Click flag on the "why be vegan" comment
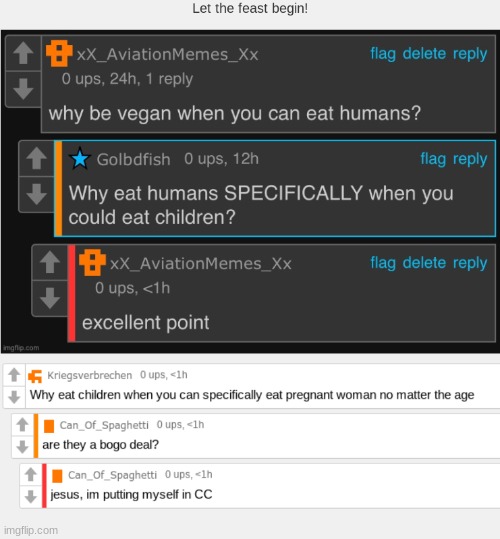The width and height of the screenshot is (500, 539). click(x=383, y=54)
